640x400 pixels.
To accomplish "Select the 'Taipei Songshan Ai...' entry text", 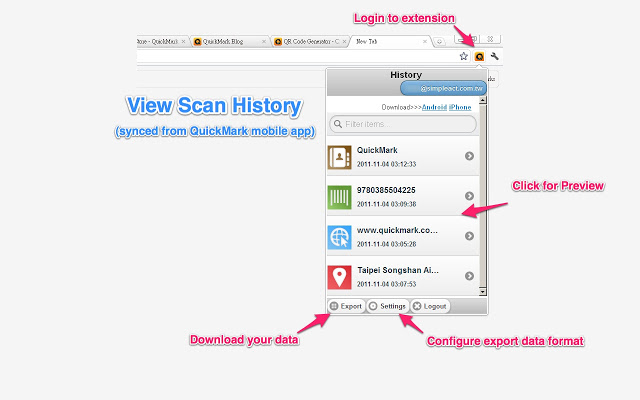I will point(398,270).
